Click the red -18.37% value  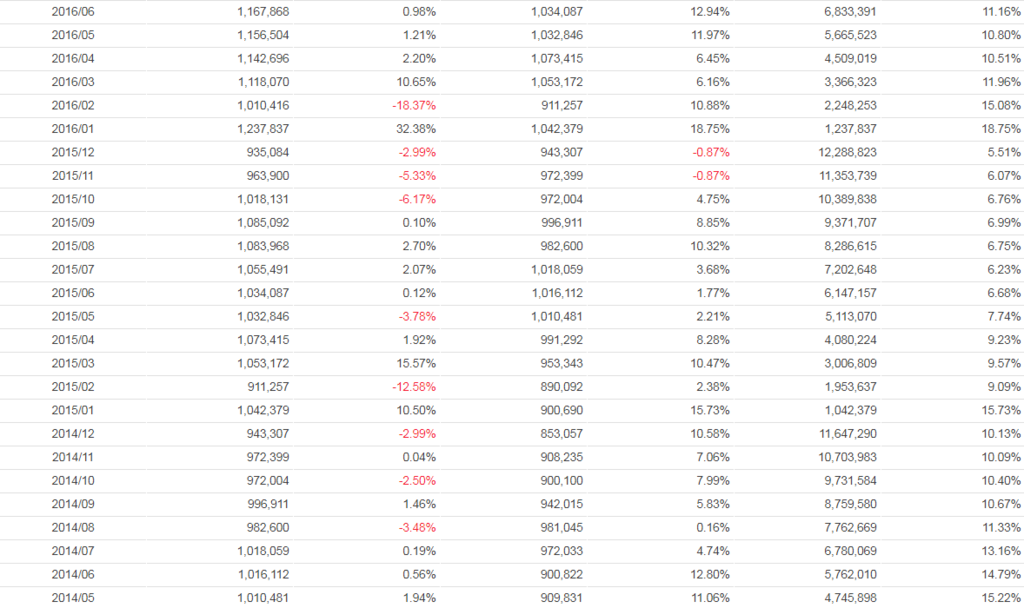tap(413, 105)
